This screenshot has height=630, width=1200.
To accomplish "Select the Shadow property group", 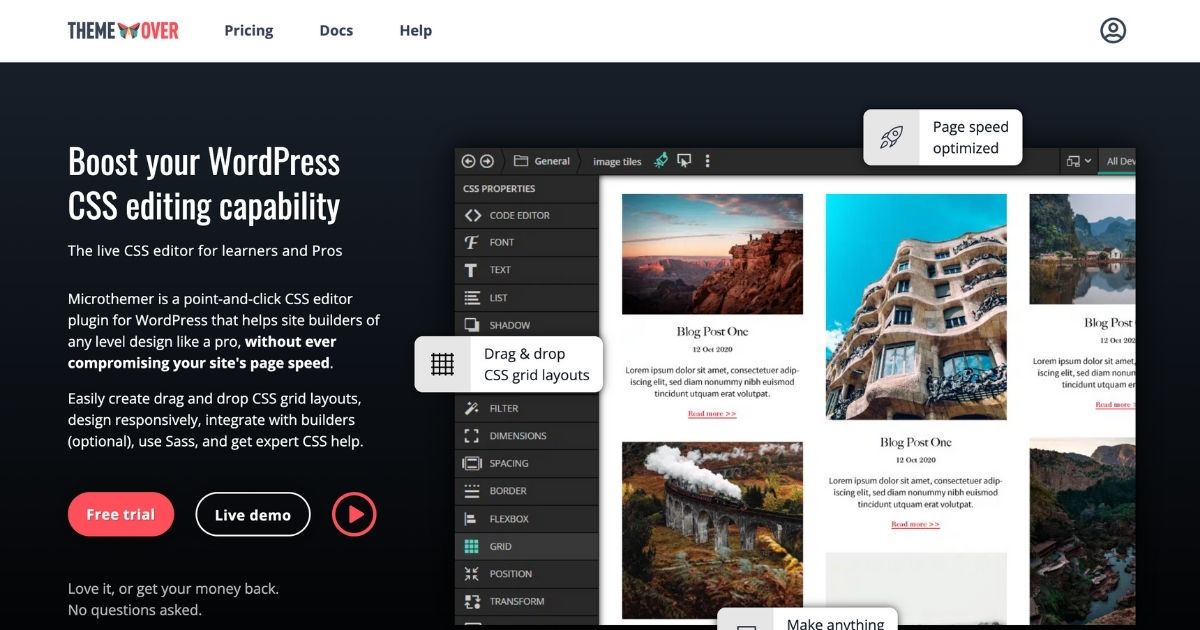I will [x=527, y=325].
